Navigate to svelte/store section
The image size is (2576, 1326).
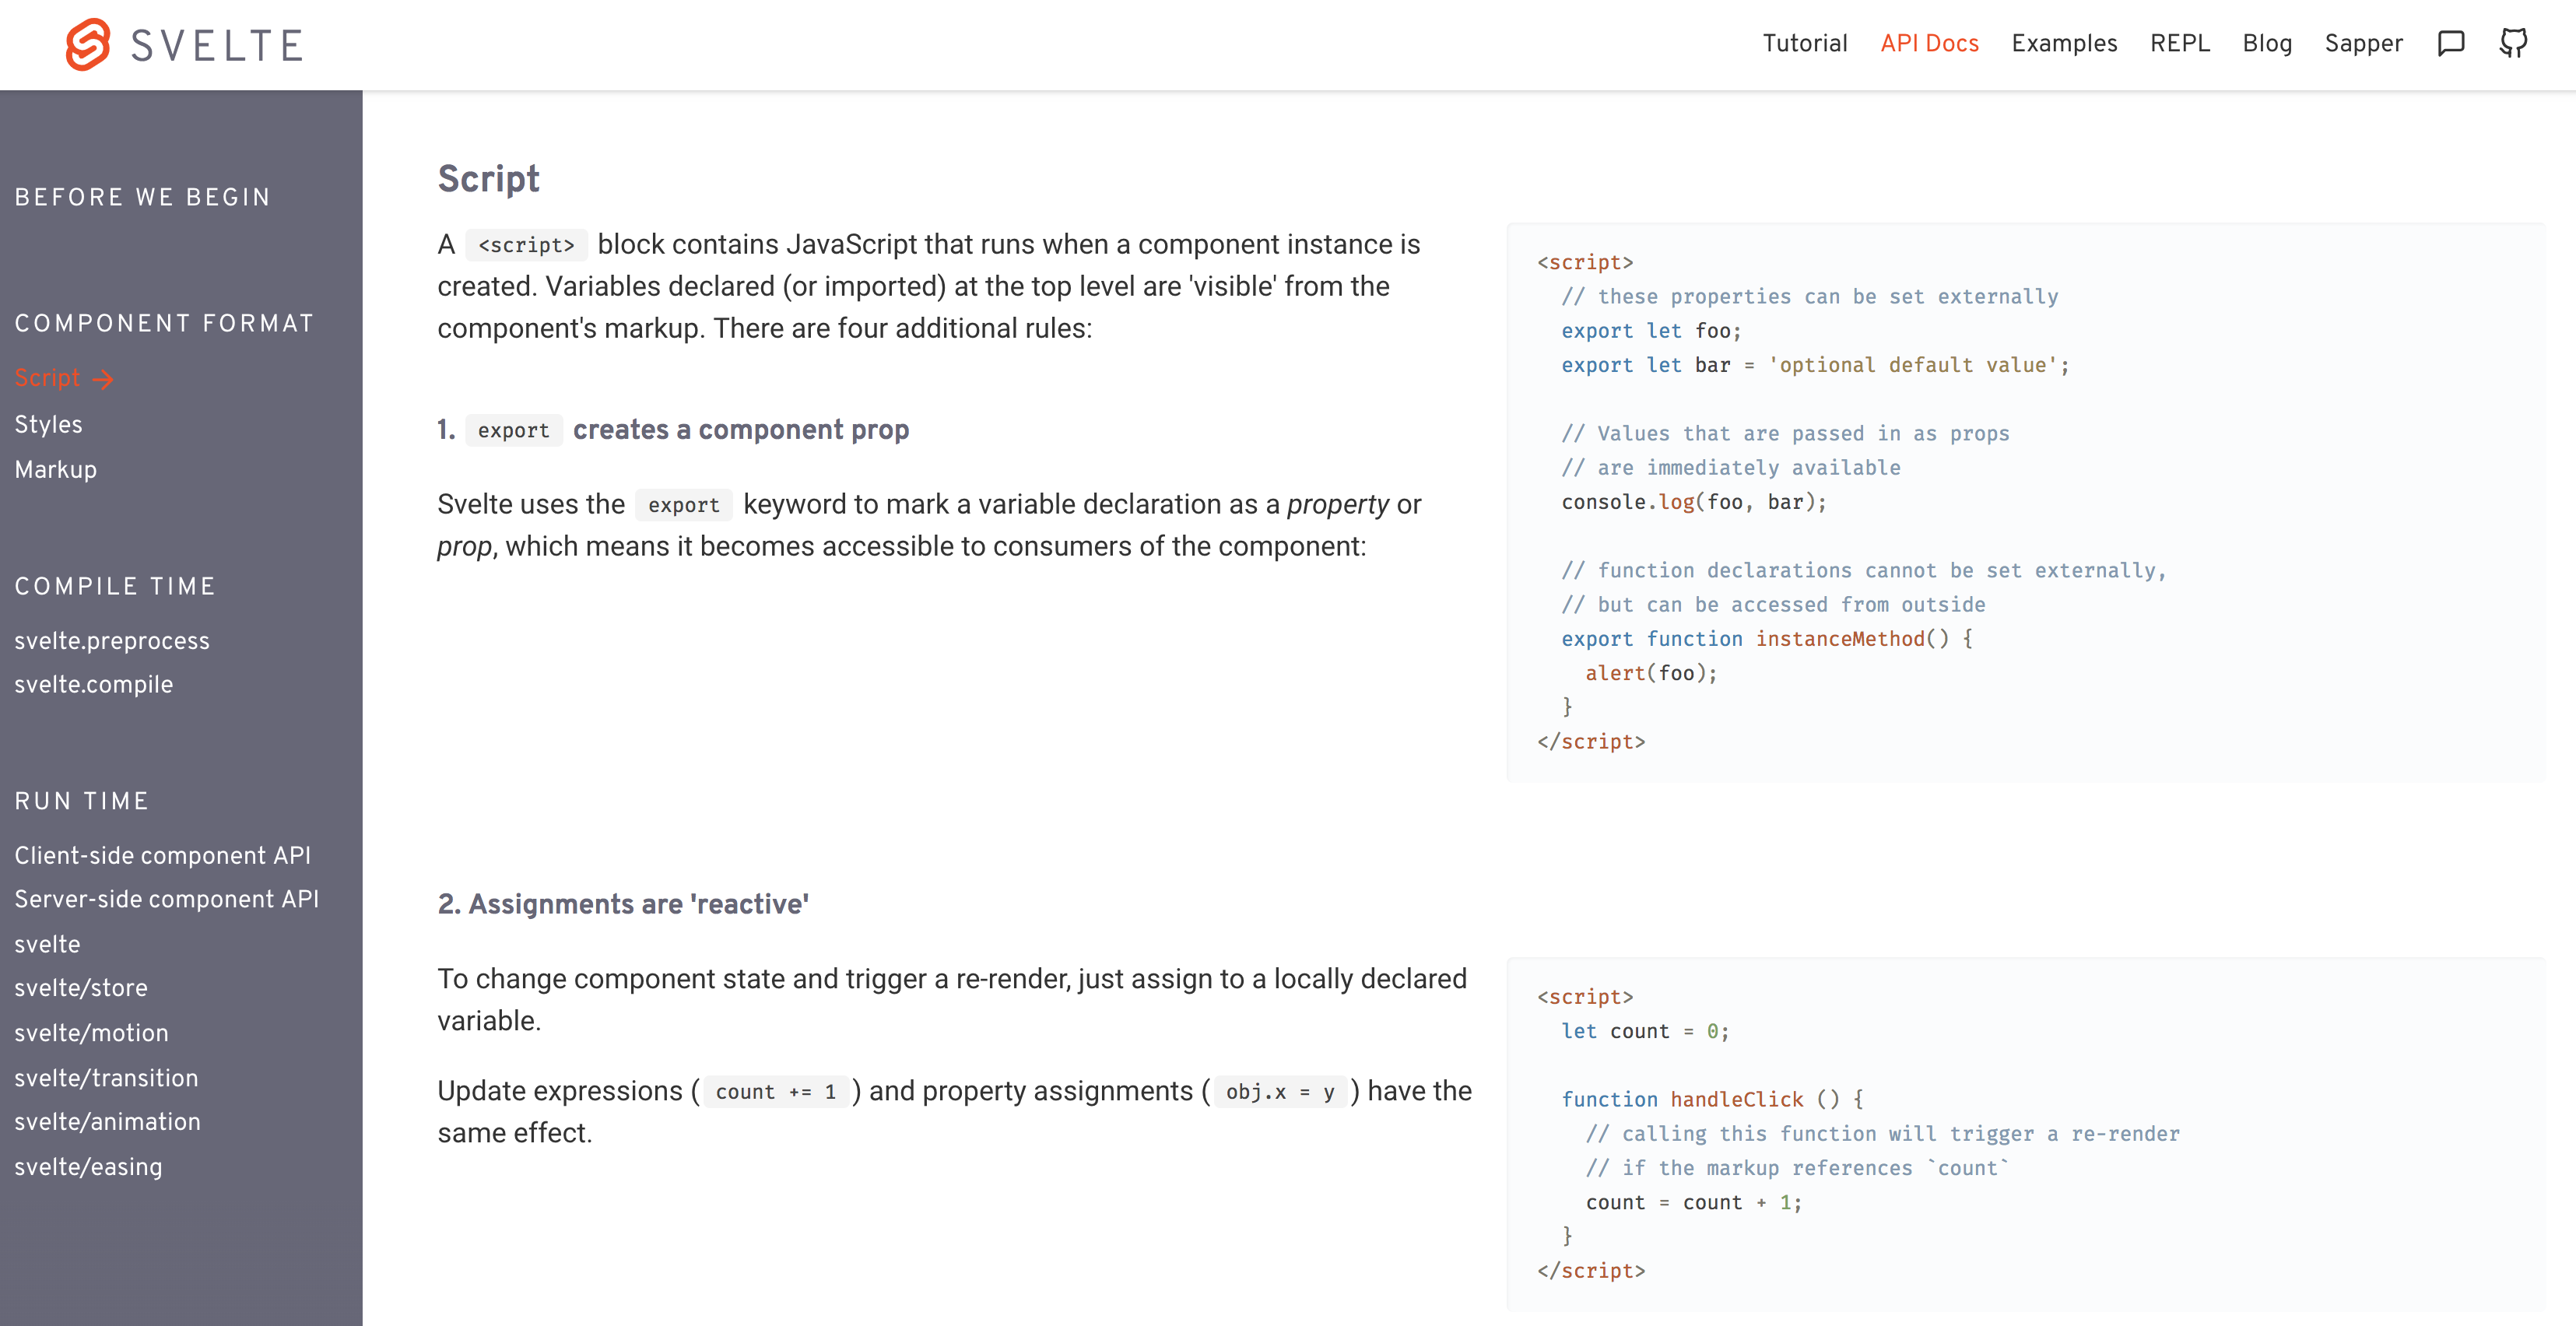[x=81, y=988]
